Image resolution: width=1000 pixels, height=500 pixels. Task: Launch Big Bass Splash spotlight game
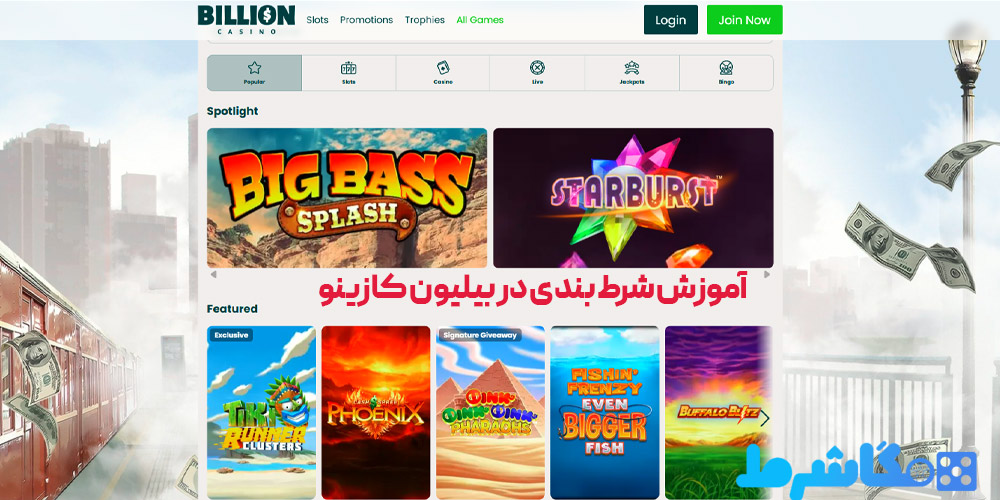click(347, 198)
